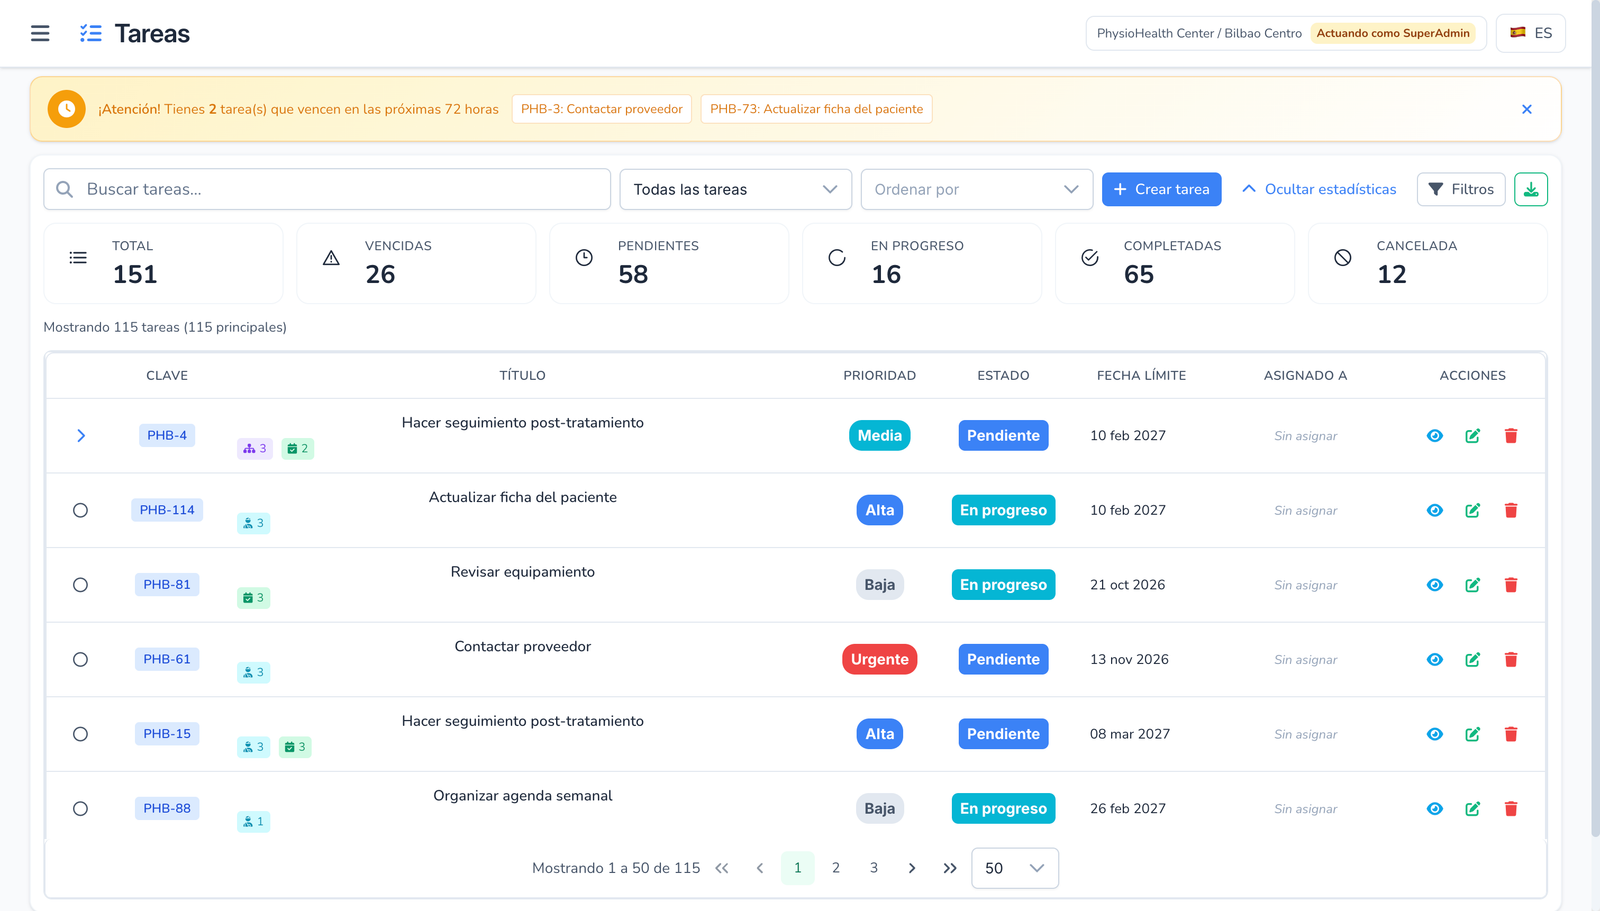Jump to first page double arrow
1600x911 pixels.
[722, 868]
